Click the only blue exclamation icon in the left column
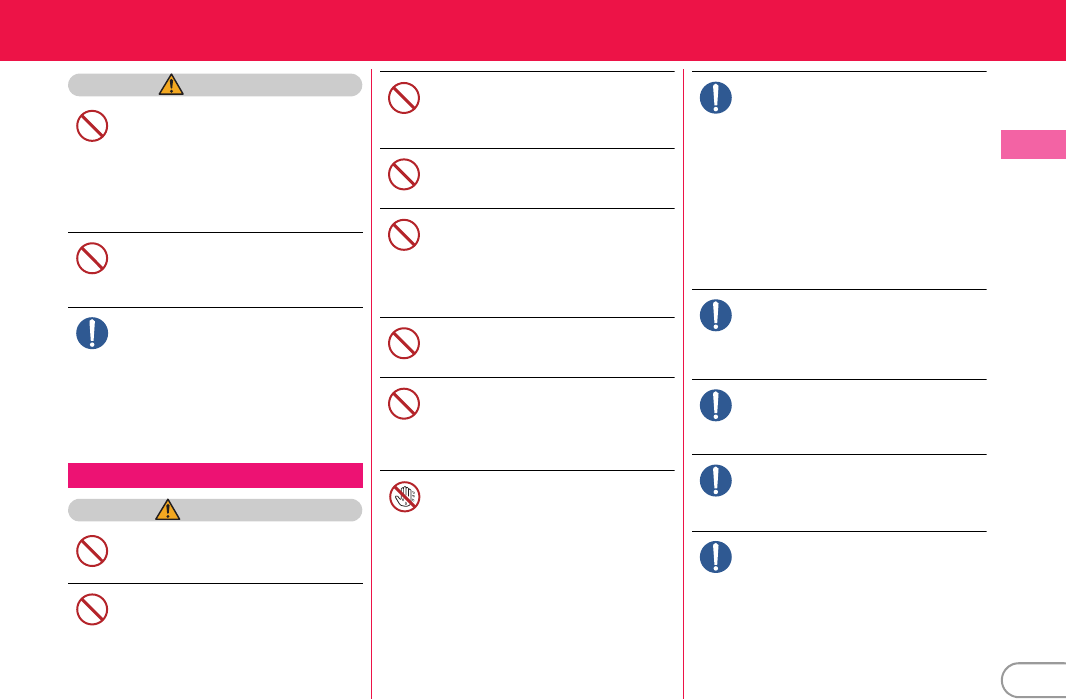 (92, 334)
